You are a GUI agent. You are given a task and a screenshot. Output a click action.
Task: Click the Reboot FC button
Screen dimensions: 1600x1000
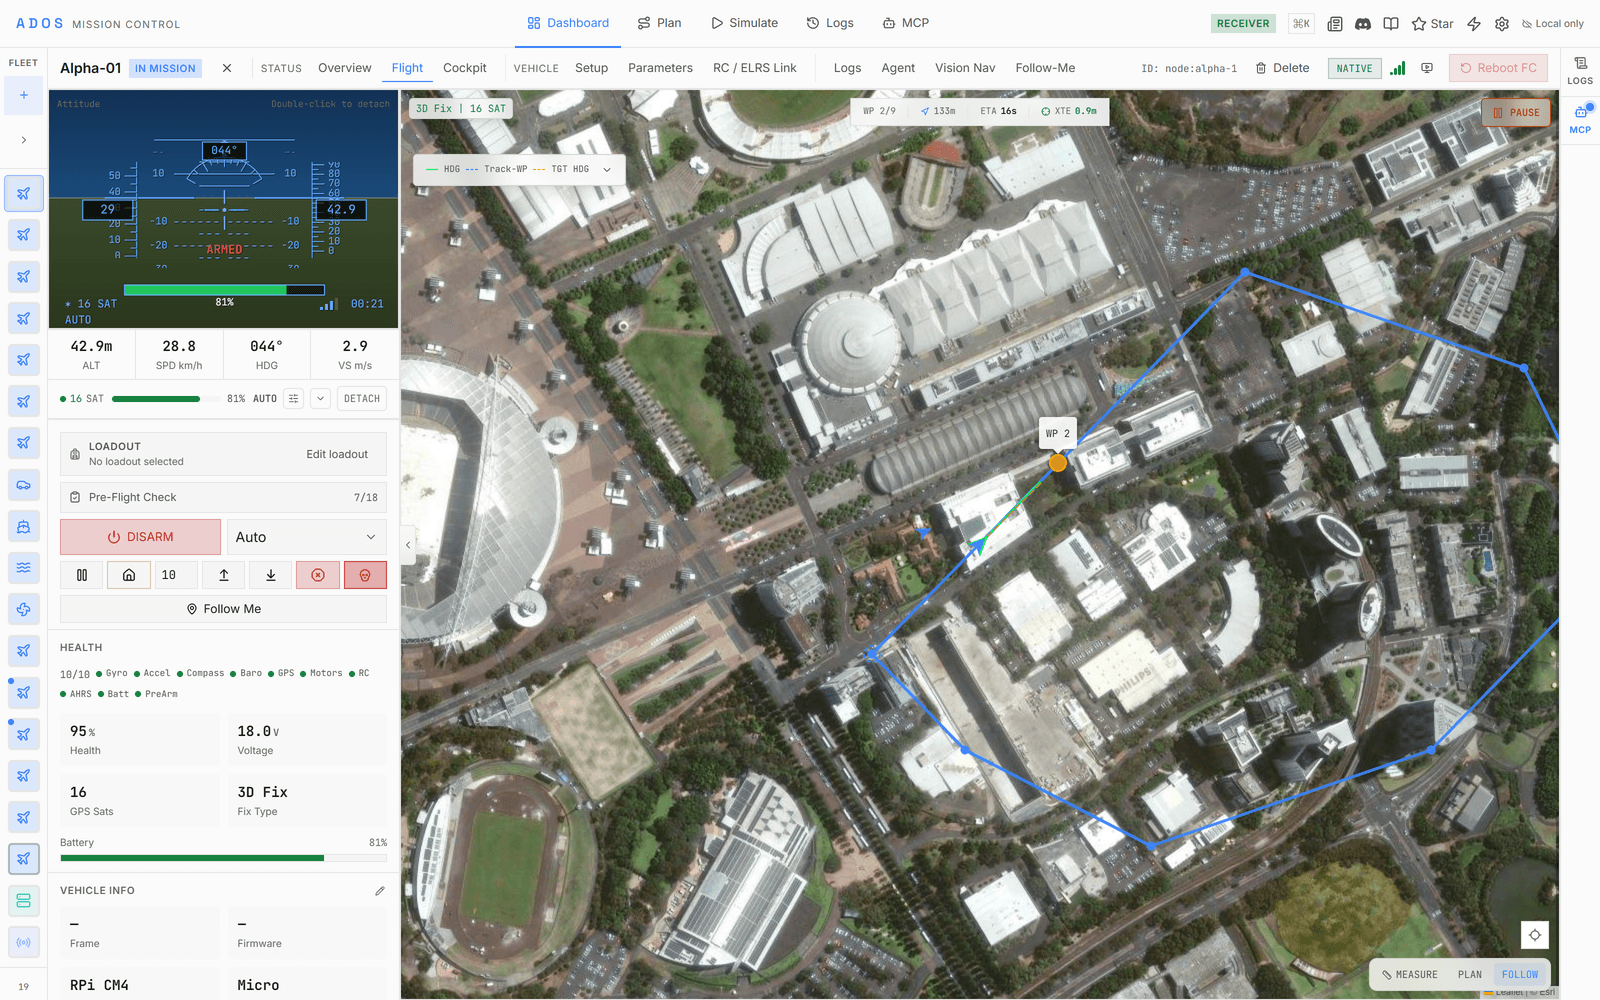pyautogui.click(x=1498, y=68)
